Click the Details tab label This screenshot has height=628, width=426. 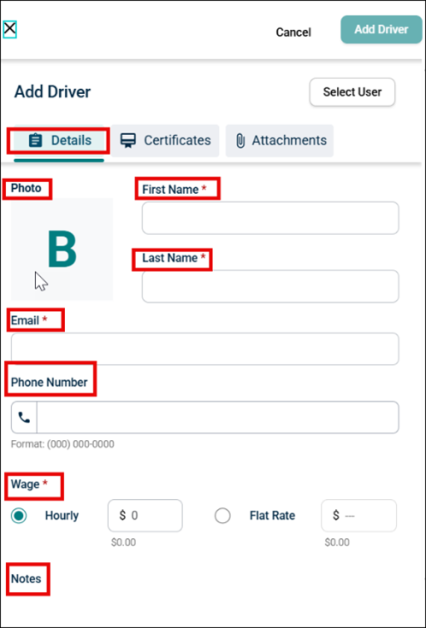point(71,141)
